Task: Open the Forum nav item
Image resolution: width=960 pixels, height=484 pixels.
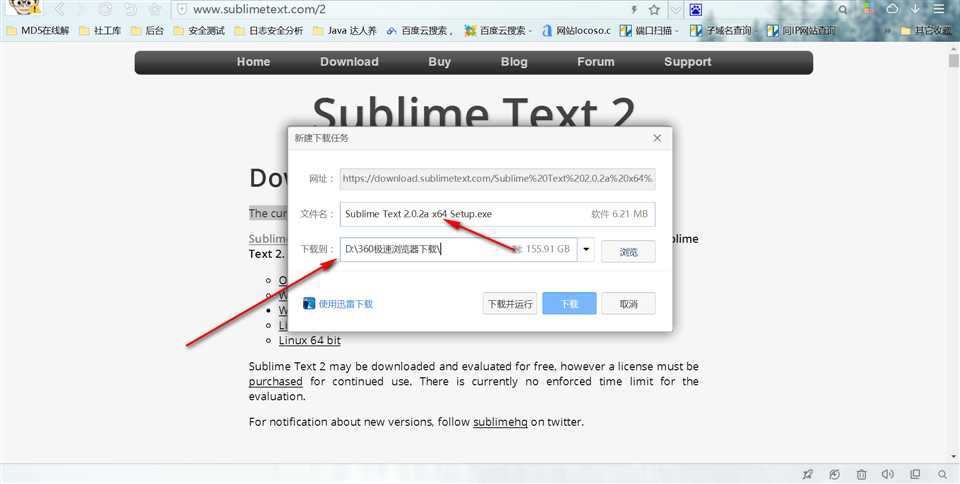Action: click(596, 62)
